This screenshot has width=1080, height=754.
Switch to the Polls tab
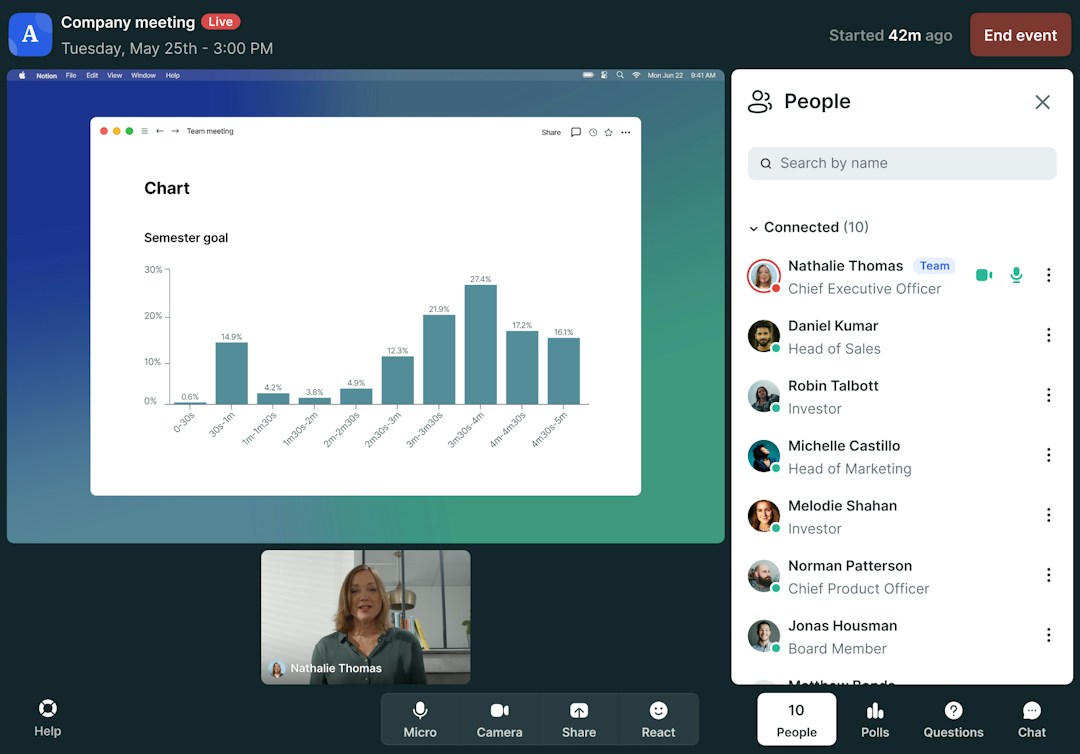(x=875, y=720)
